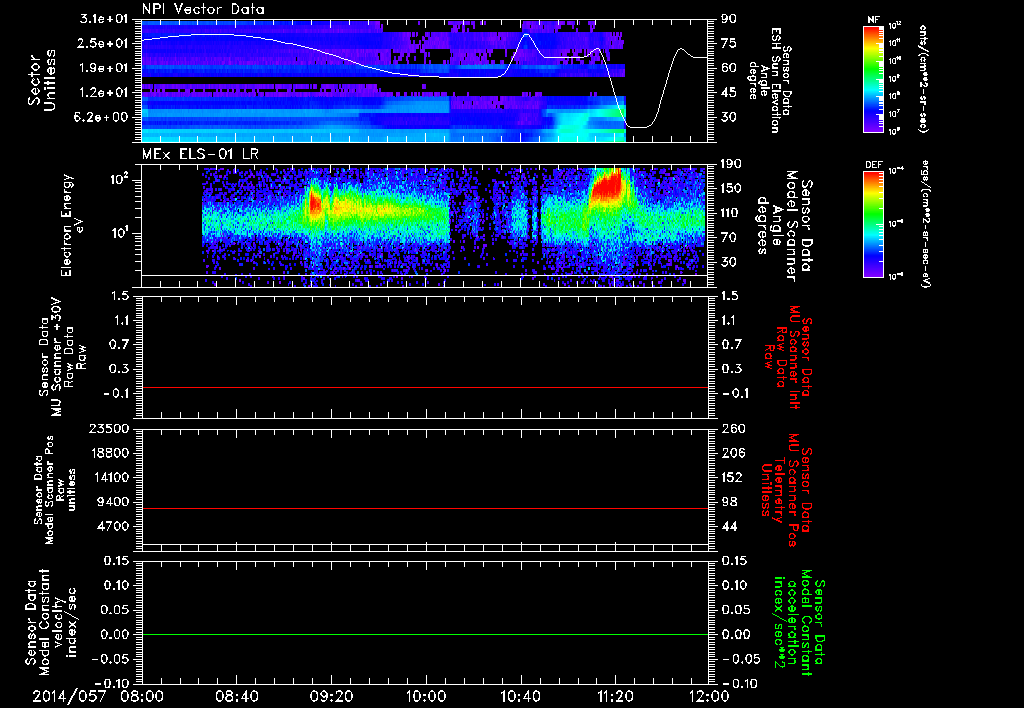Click the '1.9e+01' sector tick value

[103, 68]
